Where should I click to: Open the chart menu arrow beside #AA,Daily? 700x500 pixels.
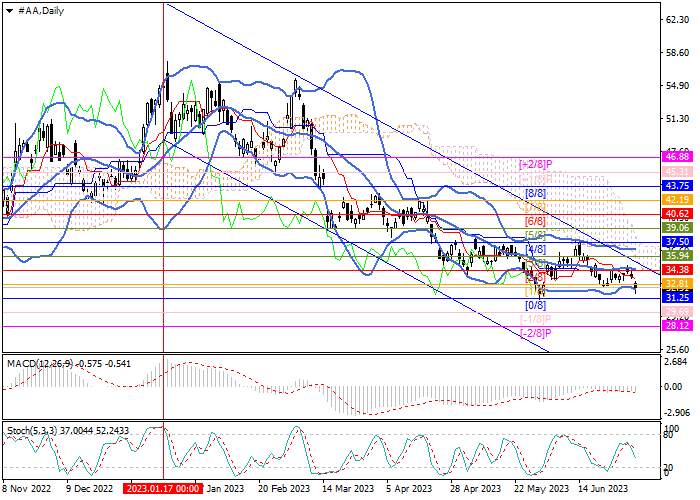tap(9, 11)
